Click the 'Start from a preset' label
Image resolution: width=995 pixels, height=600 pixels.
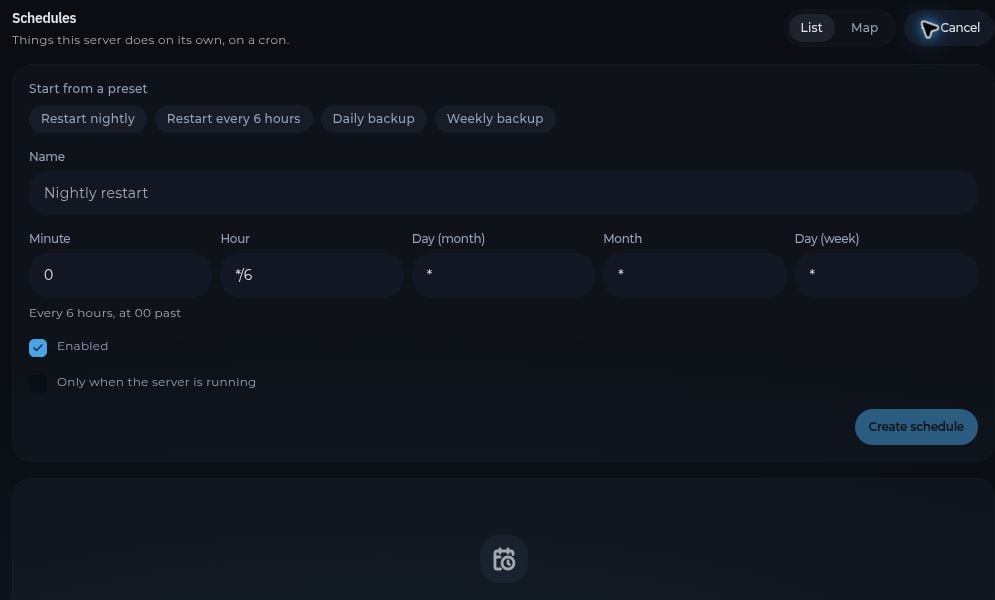click(88, 89)
